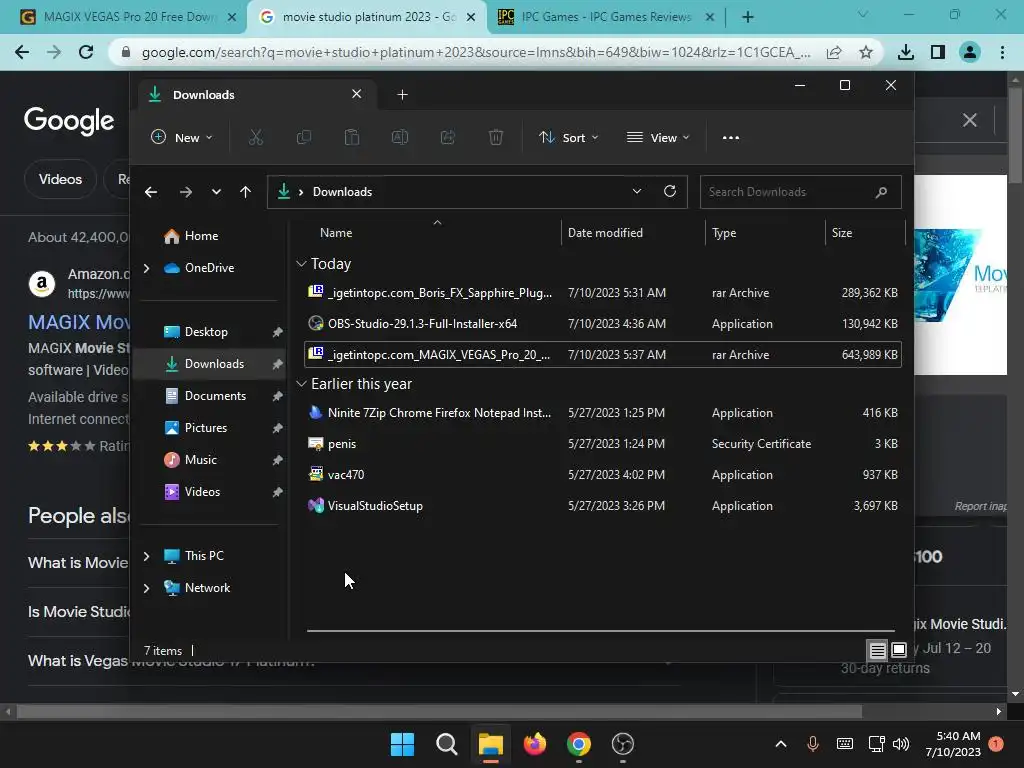Click the Share icon in Explorer toolbar
The width and height of the screenshot is (1024, 768).
447,138
